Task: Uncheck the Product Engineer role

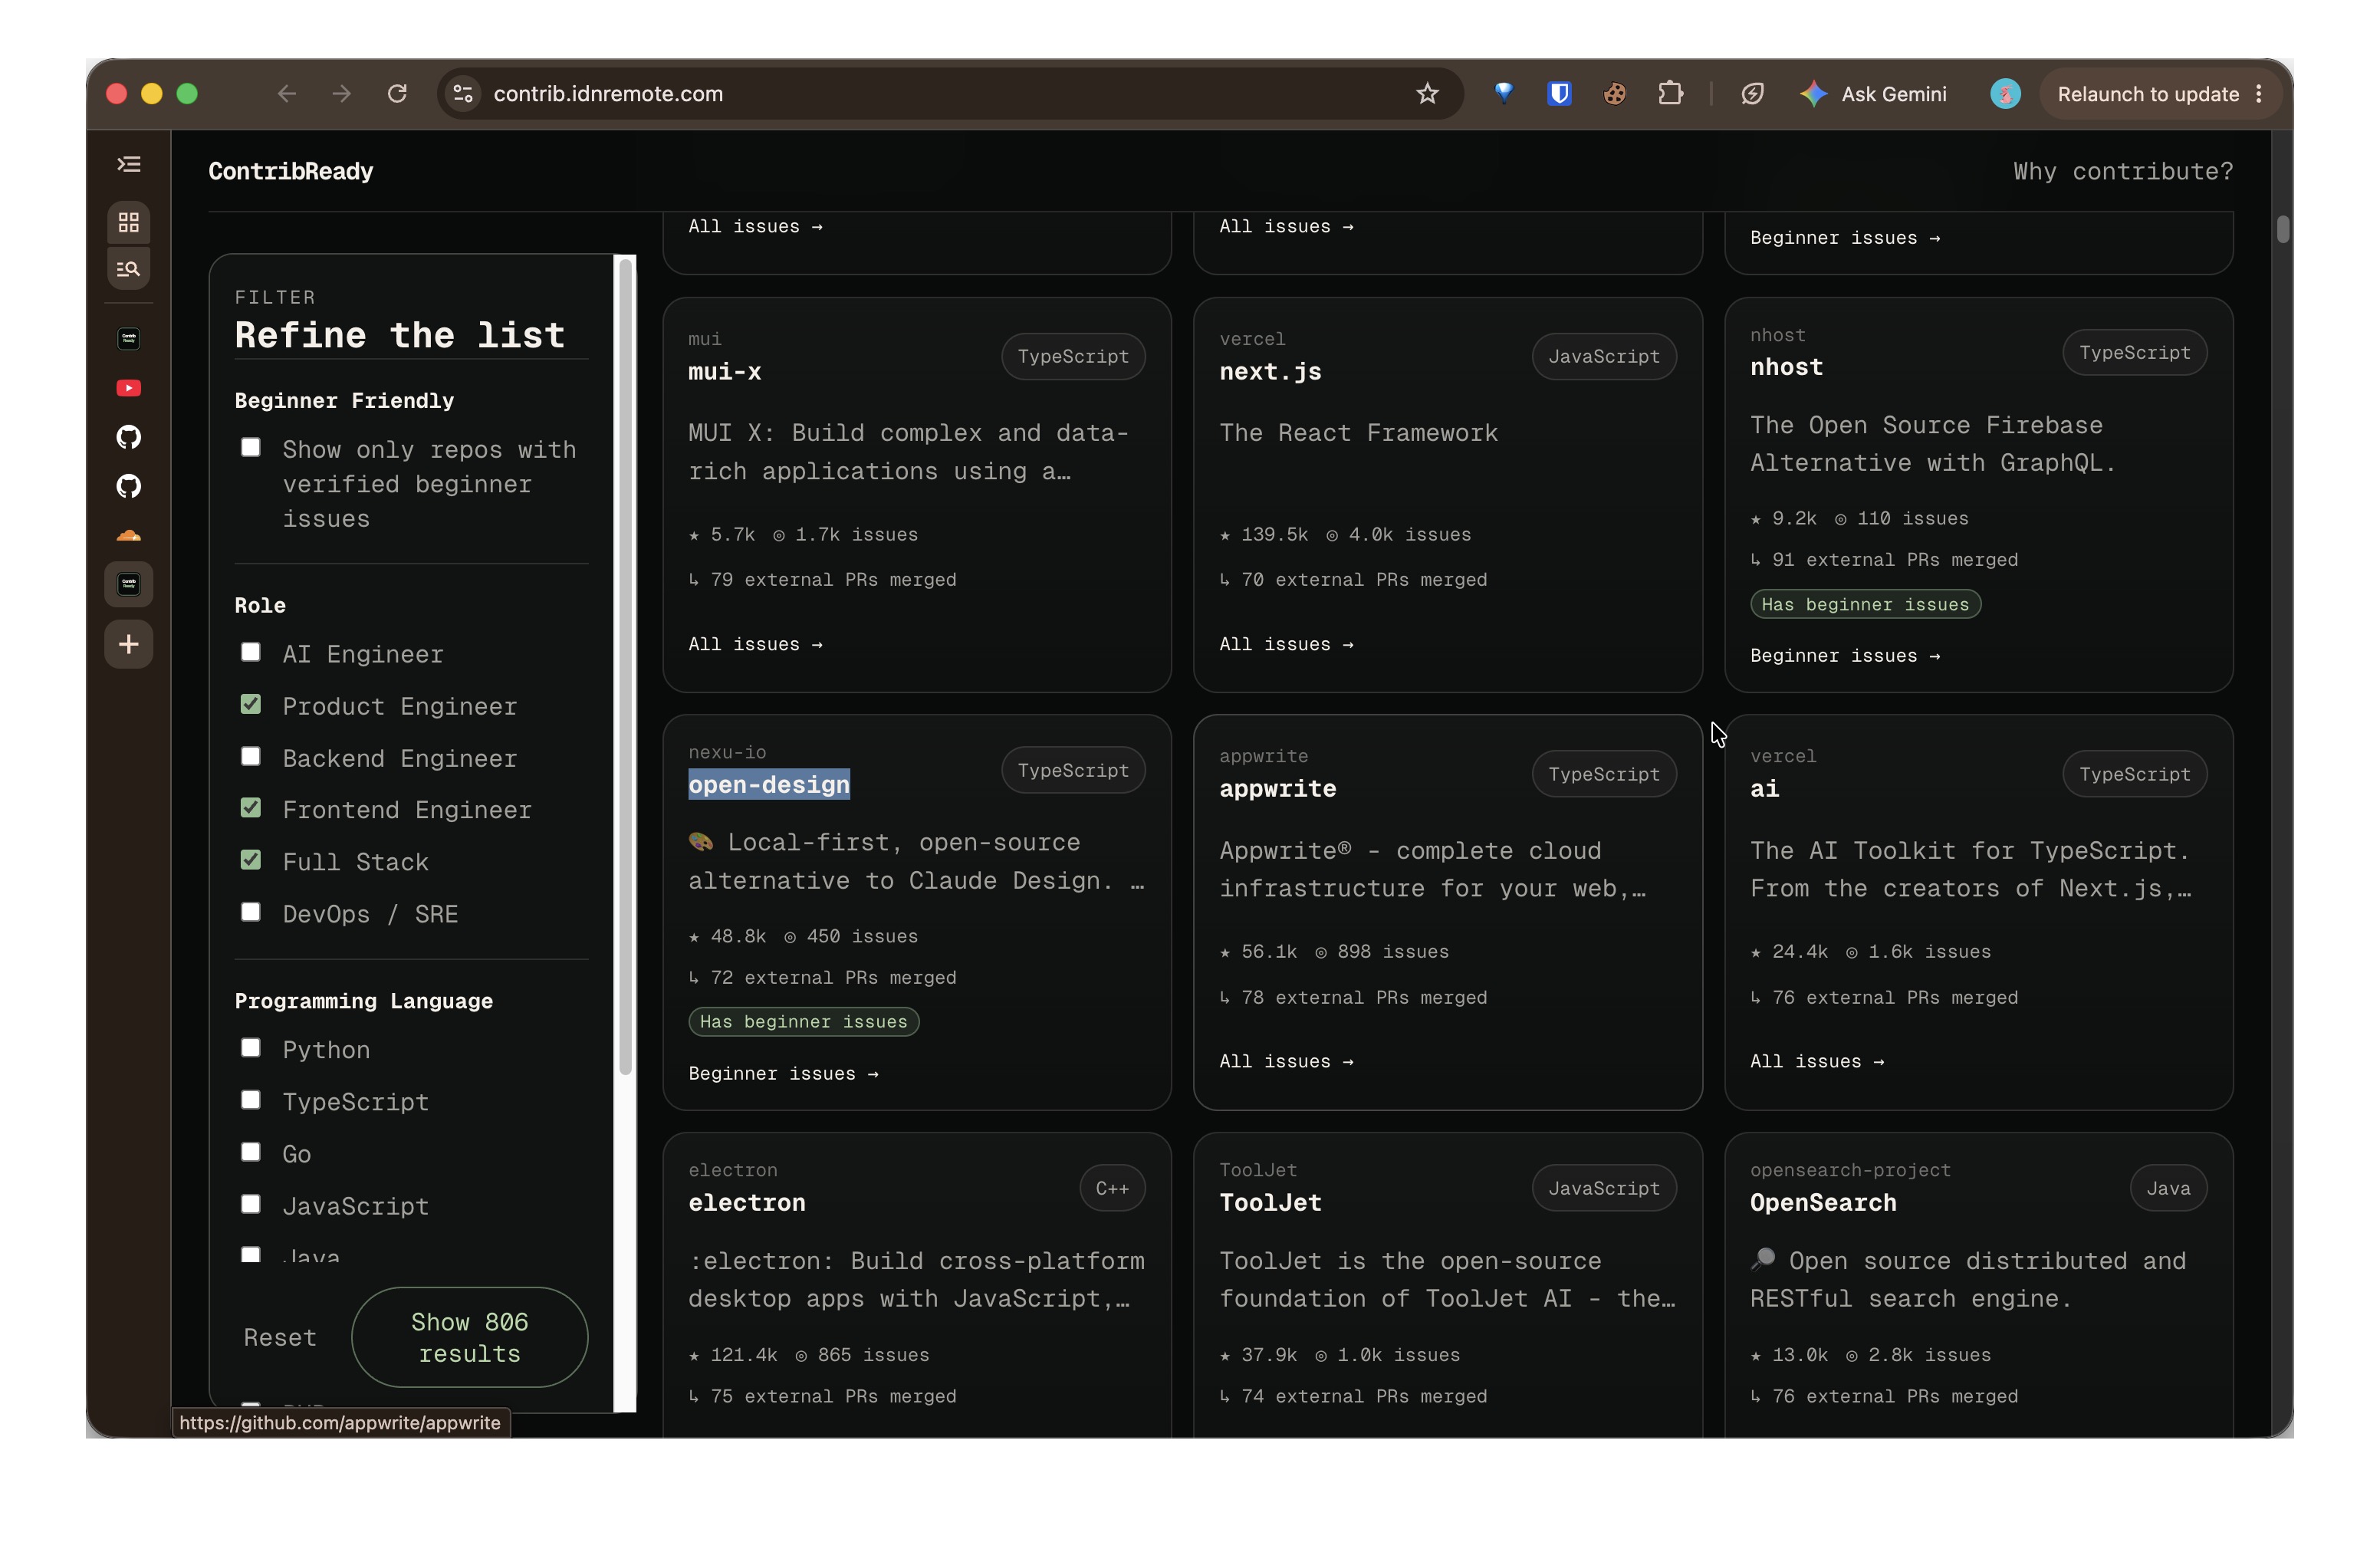Action: point(251,704)
